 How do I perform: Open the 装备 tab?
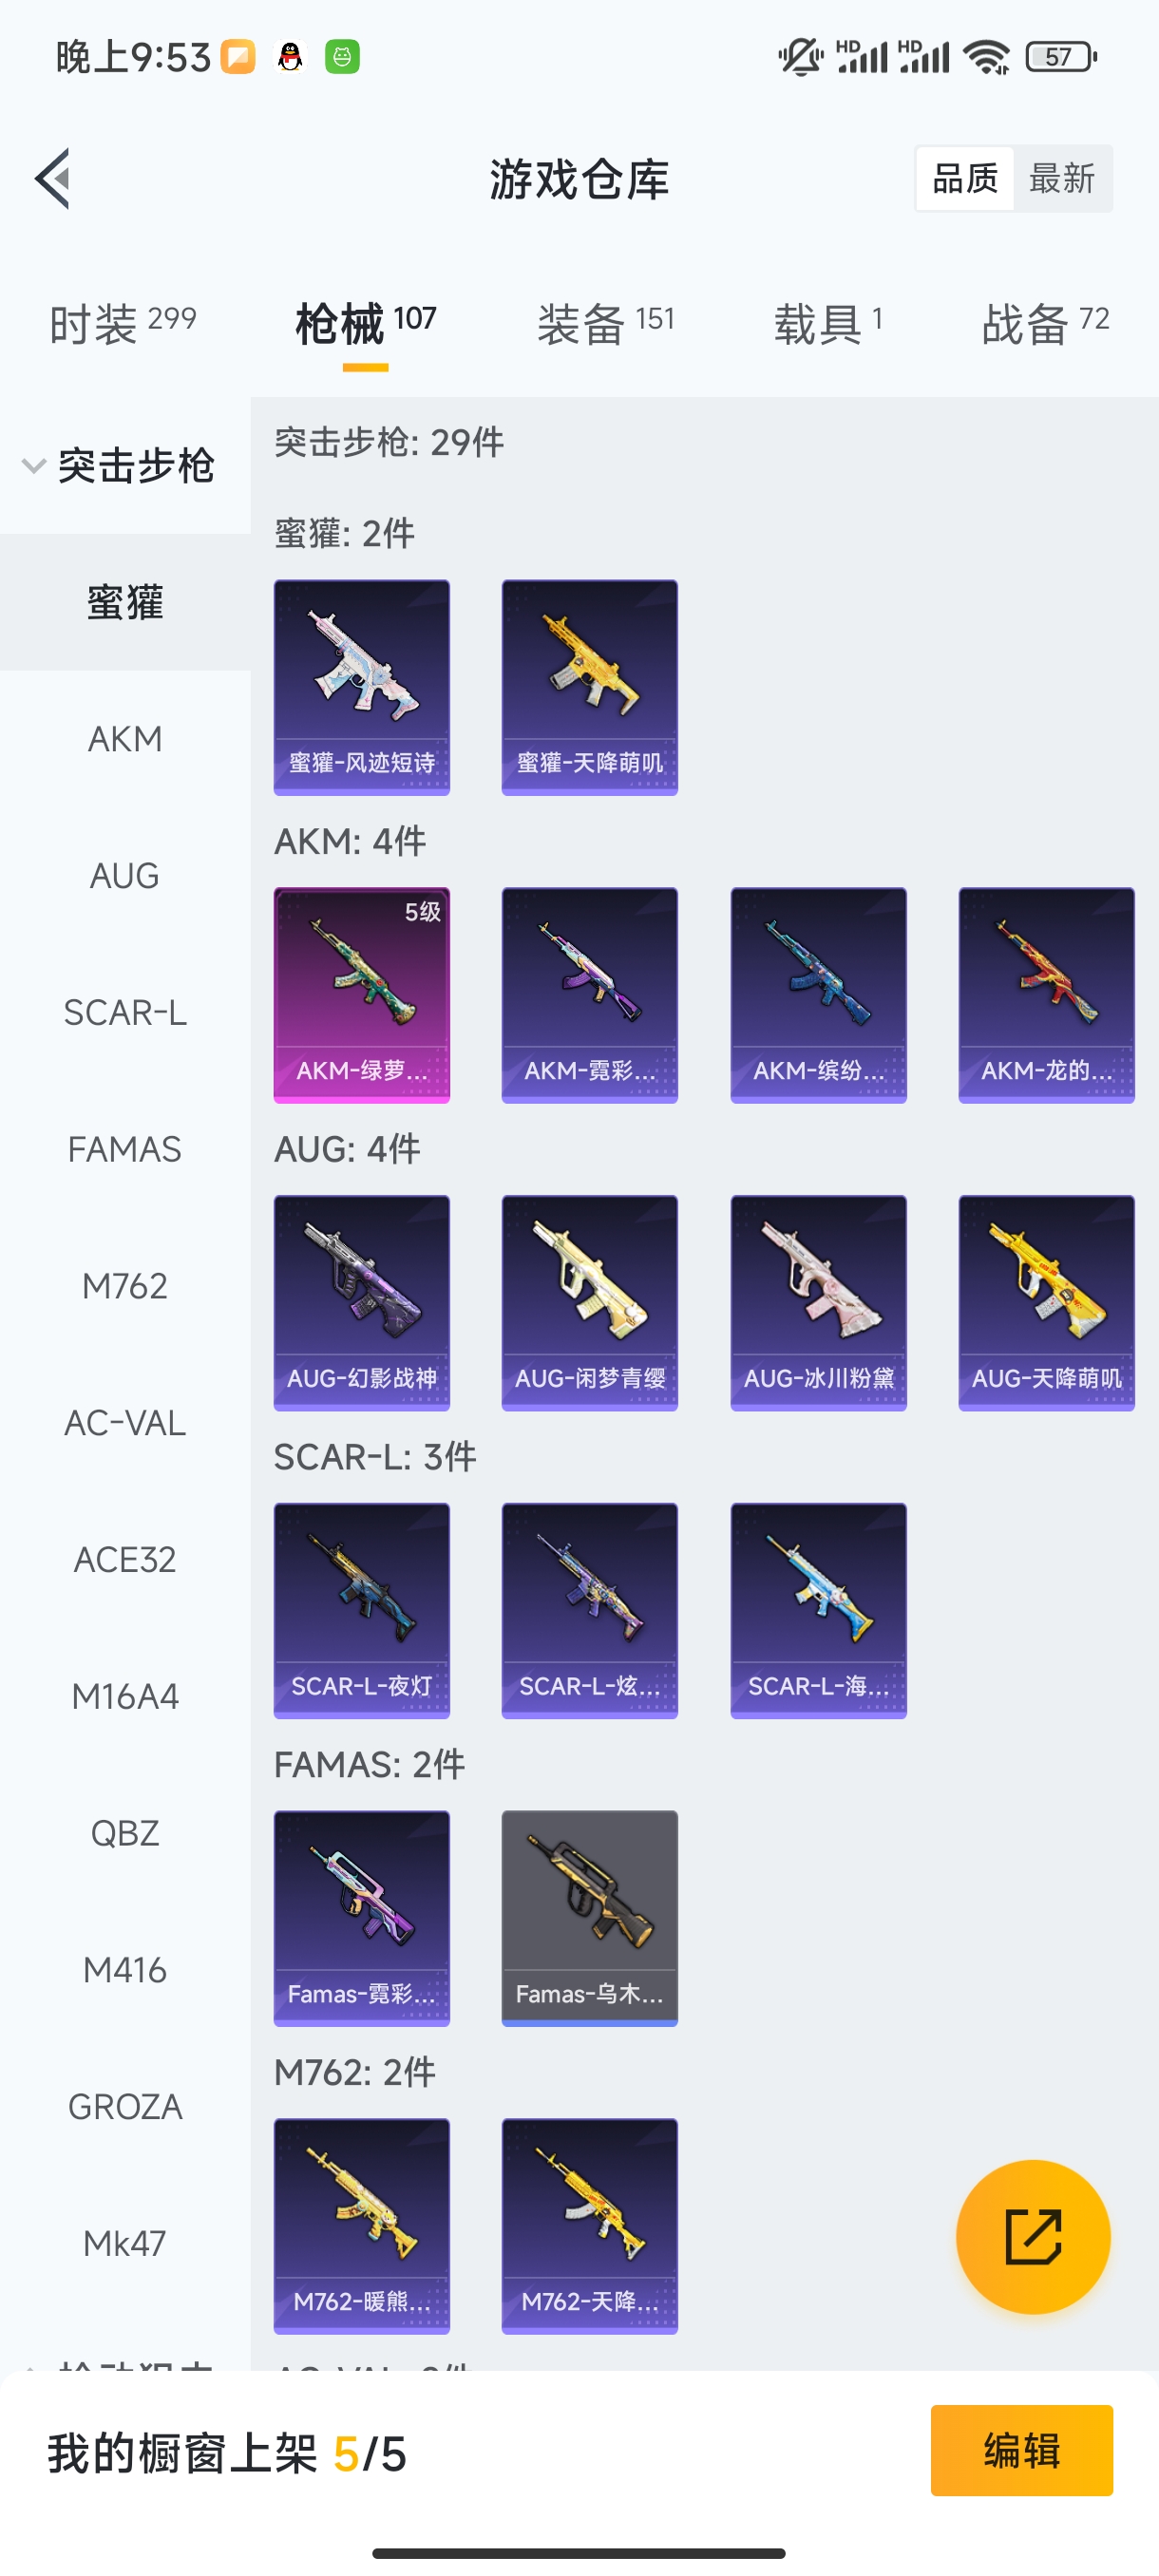606,324
